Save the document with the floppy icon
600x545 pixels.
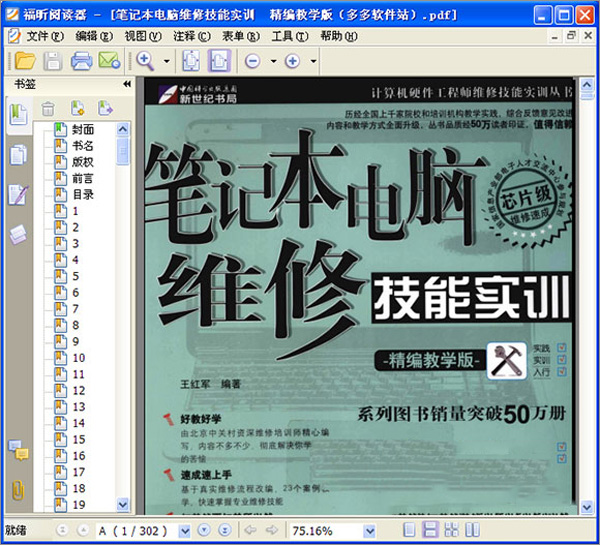tap(52, 61)
